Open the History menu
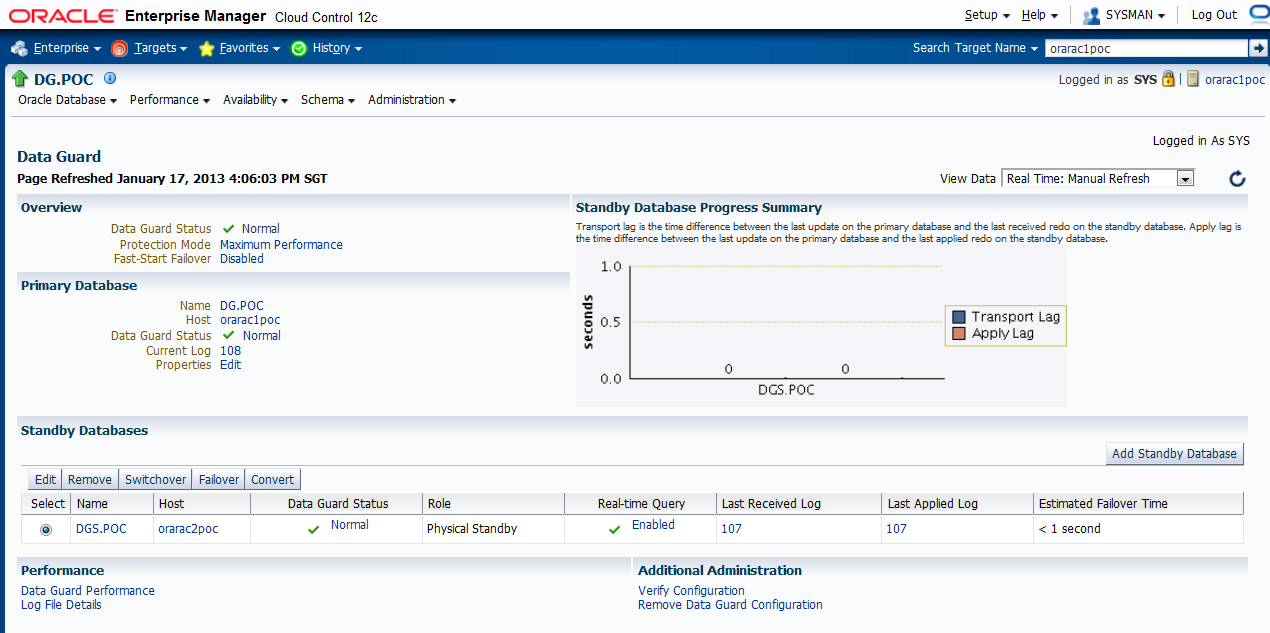1270x633 pixels. 337,48
